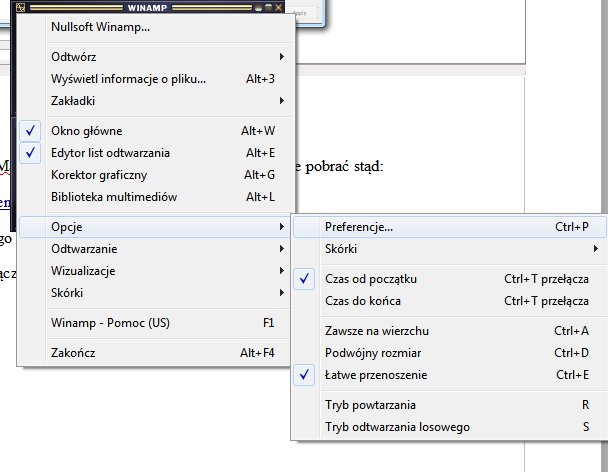Viewport: 608px width, 472px height.
Task: Select Czas do końca time mode
Action: [450, 301]
